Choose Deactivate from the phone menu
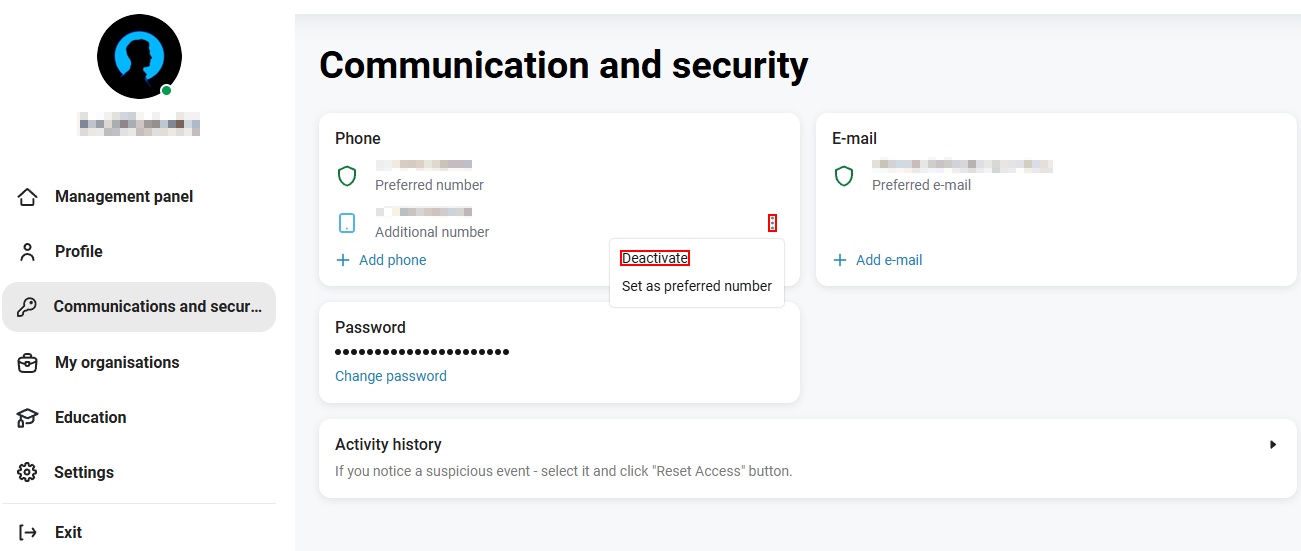1301x551 pixels. (655, 258)
